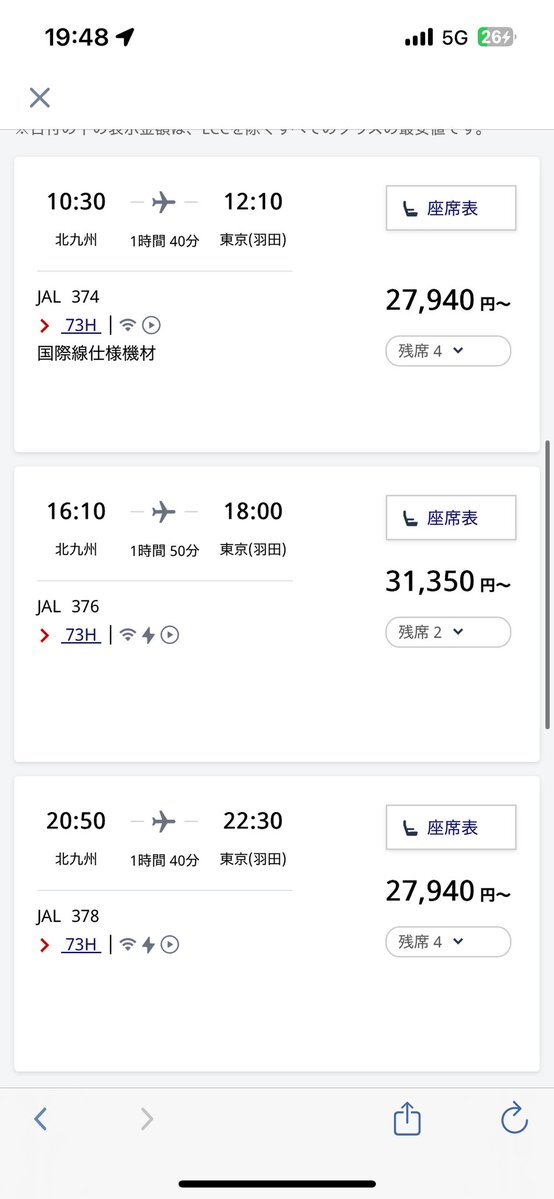The image size is (554, 1199).
Task: Select the 31,350円 fare for the 16:10 flight
Action: (448, 582)
